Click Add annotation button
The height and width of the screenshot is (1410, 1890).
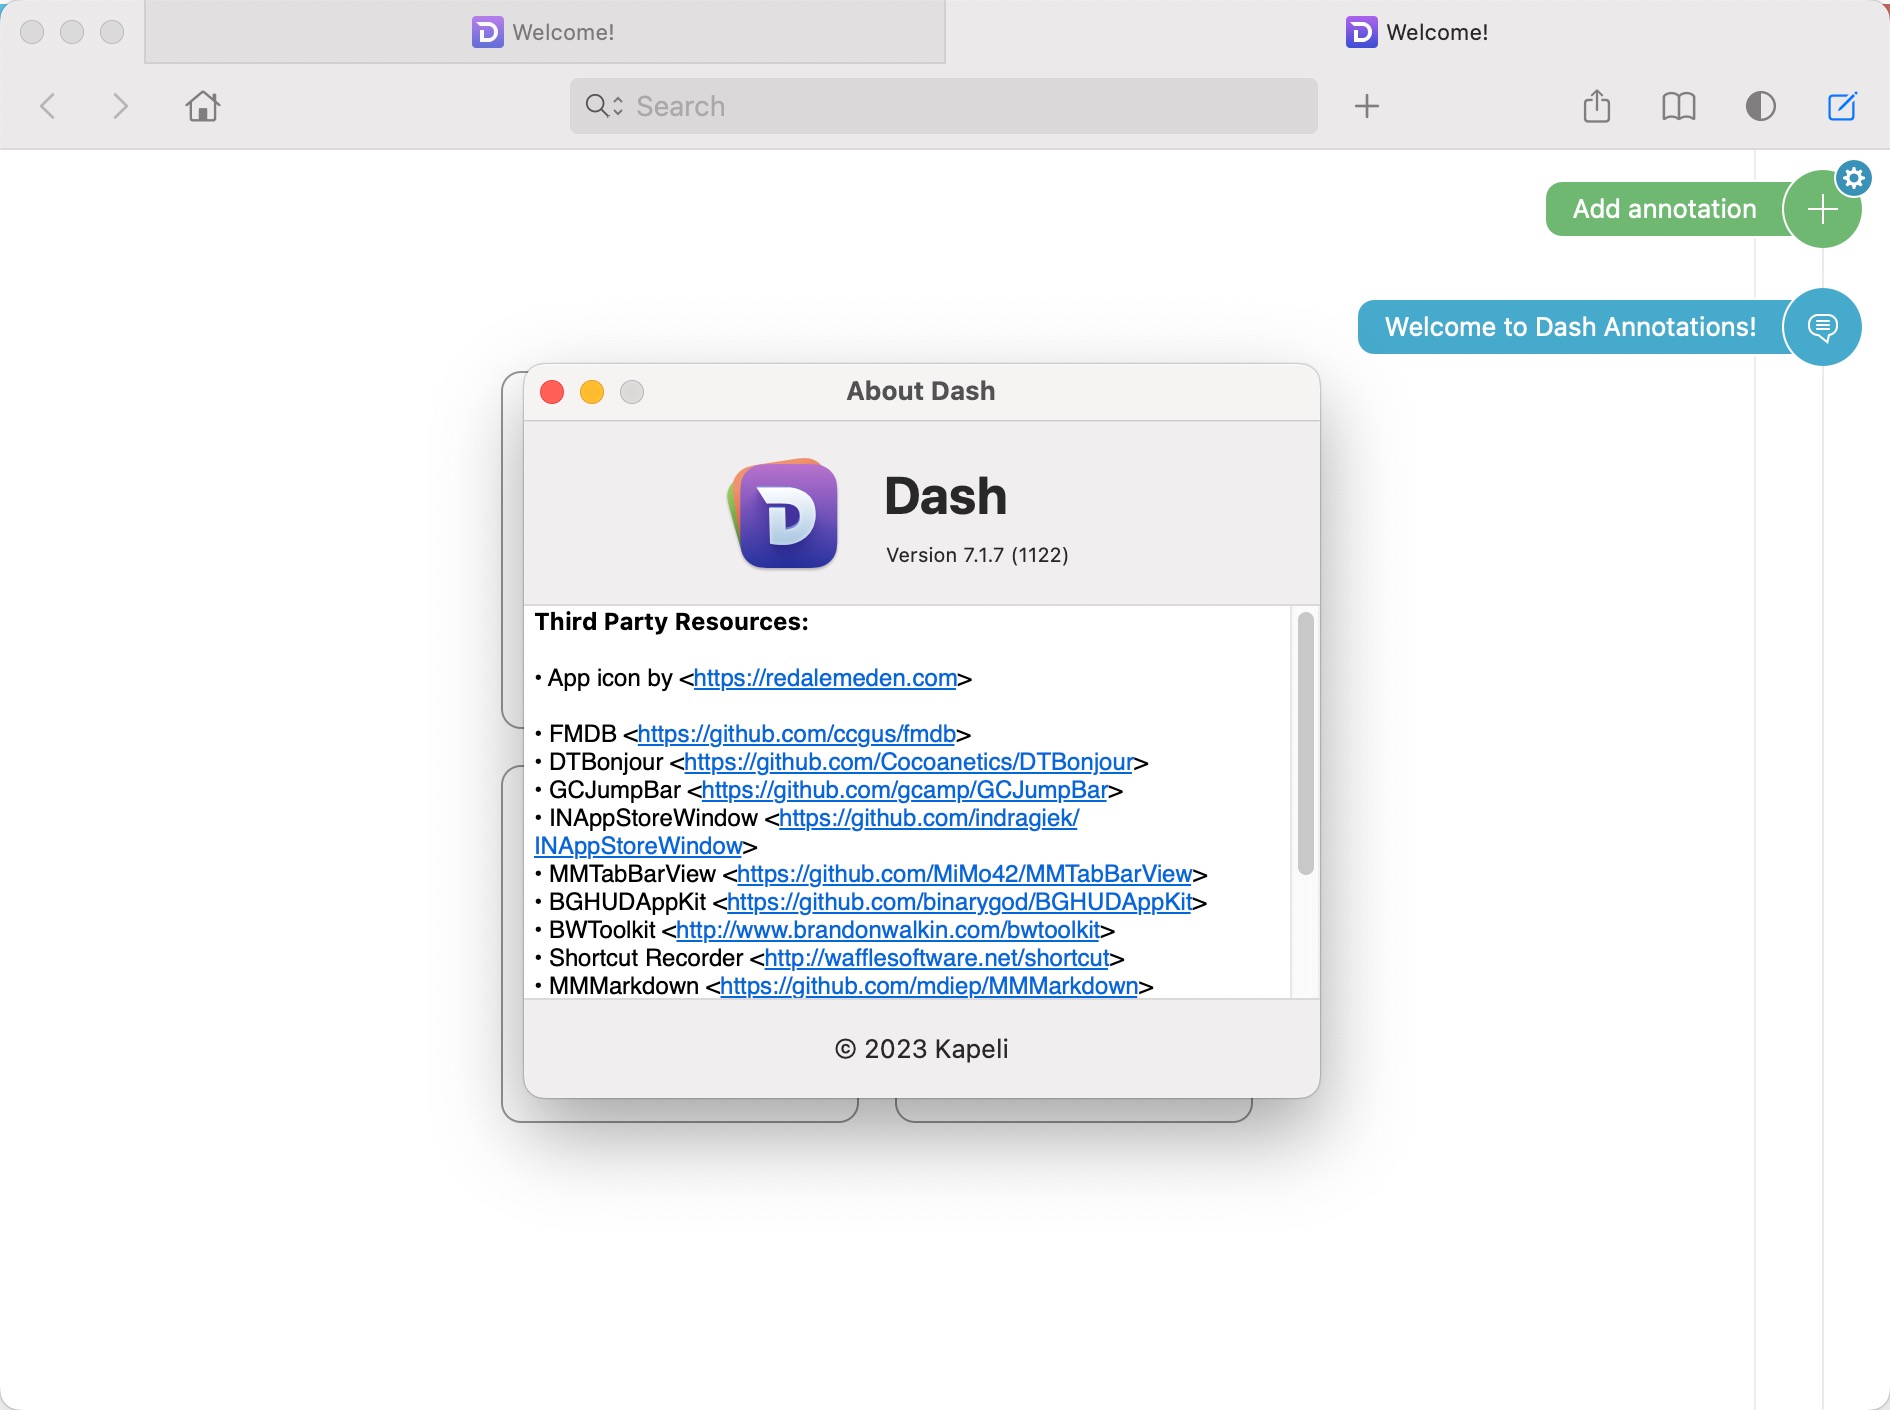click(x=1664, y=209)
